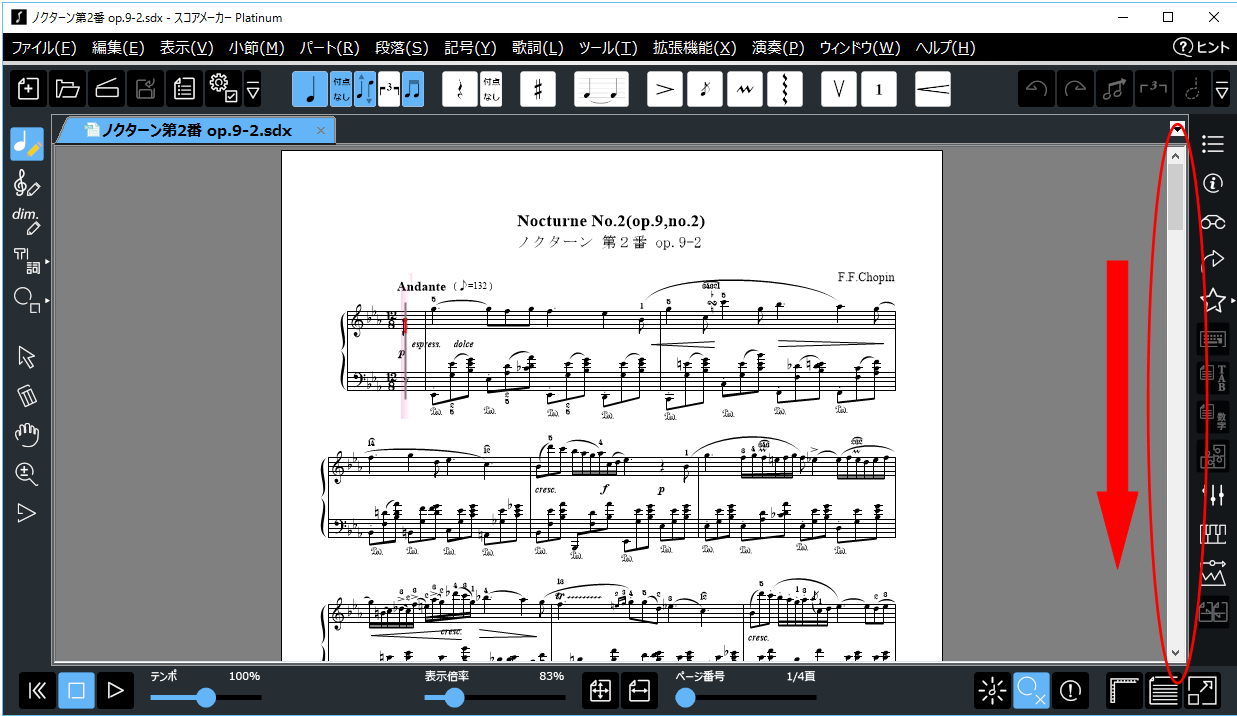
Task: Open the ヘルプ(H) menu
Action: [x=945, y=48]
